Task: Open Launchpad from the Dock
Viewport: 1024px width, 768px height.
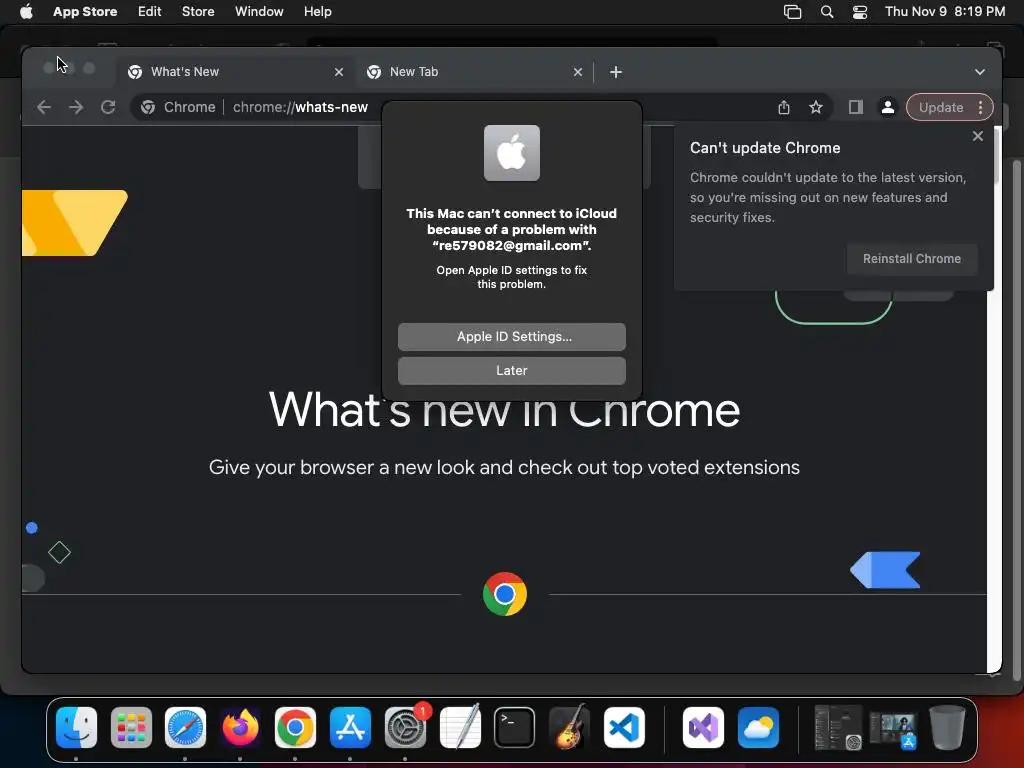Action: tap(131, 728)
